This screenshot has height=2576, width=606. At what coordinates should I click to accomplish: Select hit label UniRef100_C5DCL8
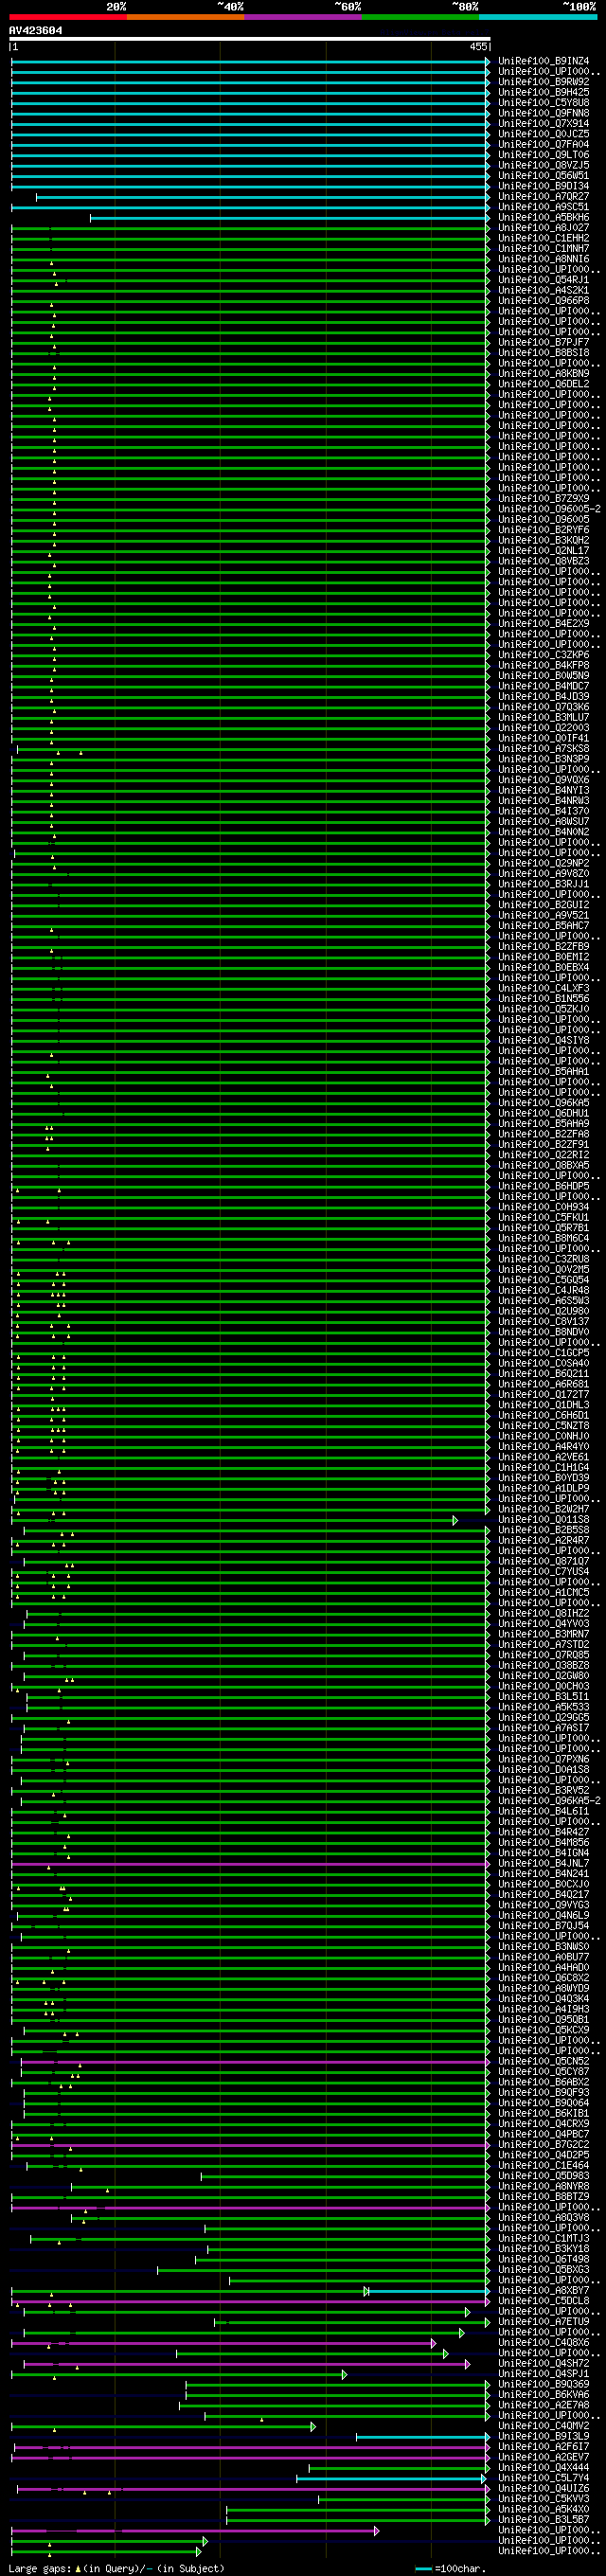544,2301
